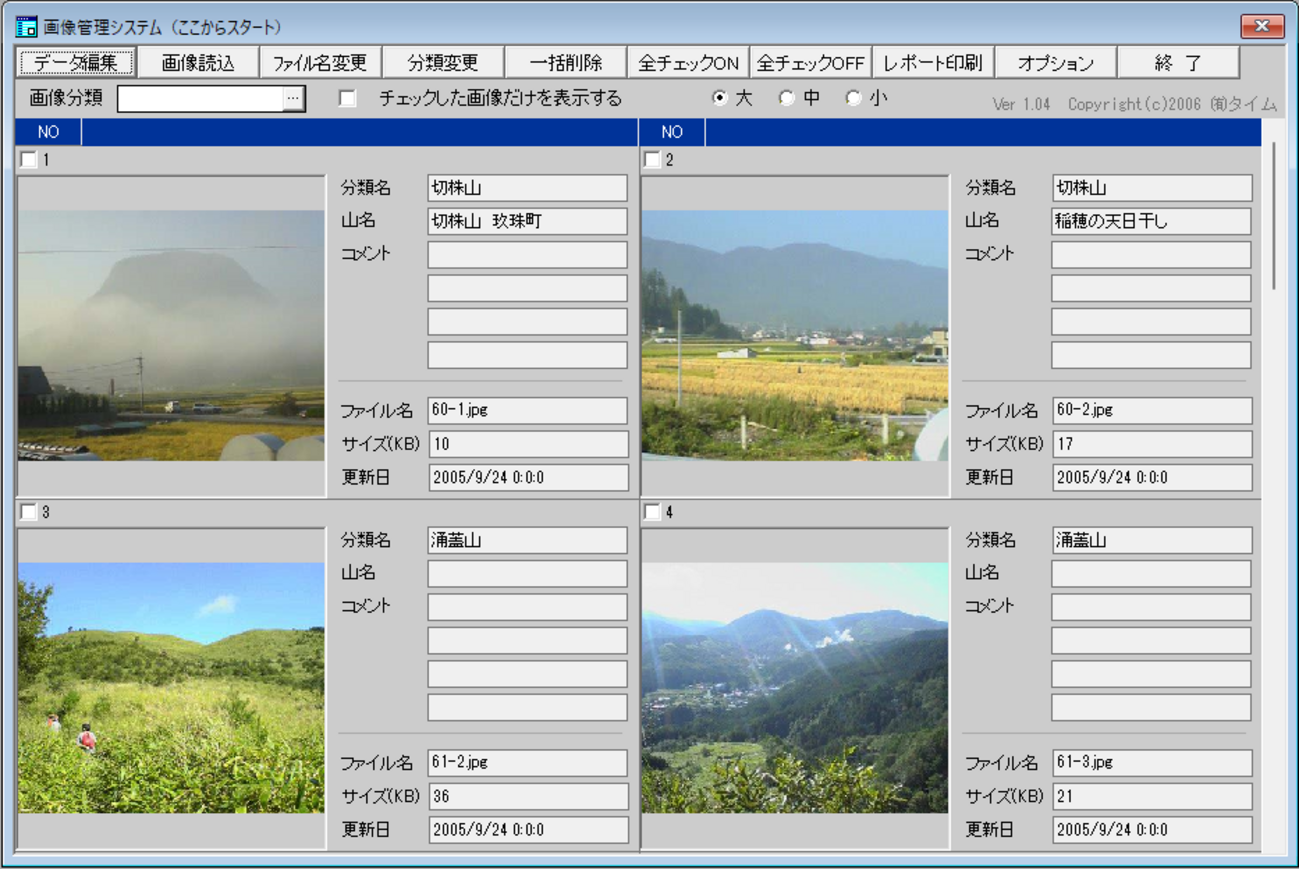Click 全チェックON to check all
1299x869 pixels.
688,62
